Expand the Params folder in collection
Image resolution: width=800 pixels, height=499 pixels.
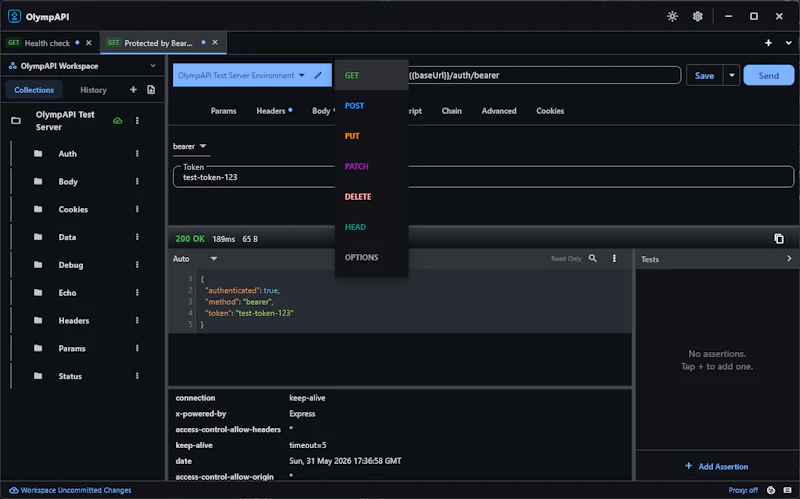(x=72, y=348)
